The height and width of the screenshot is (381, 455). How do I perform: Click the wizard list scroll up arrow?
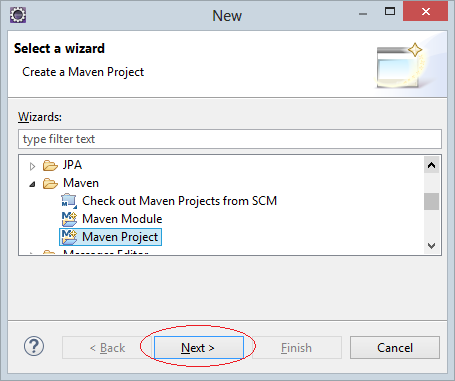tap(431, 165)
